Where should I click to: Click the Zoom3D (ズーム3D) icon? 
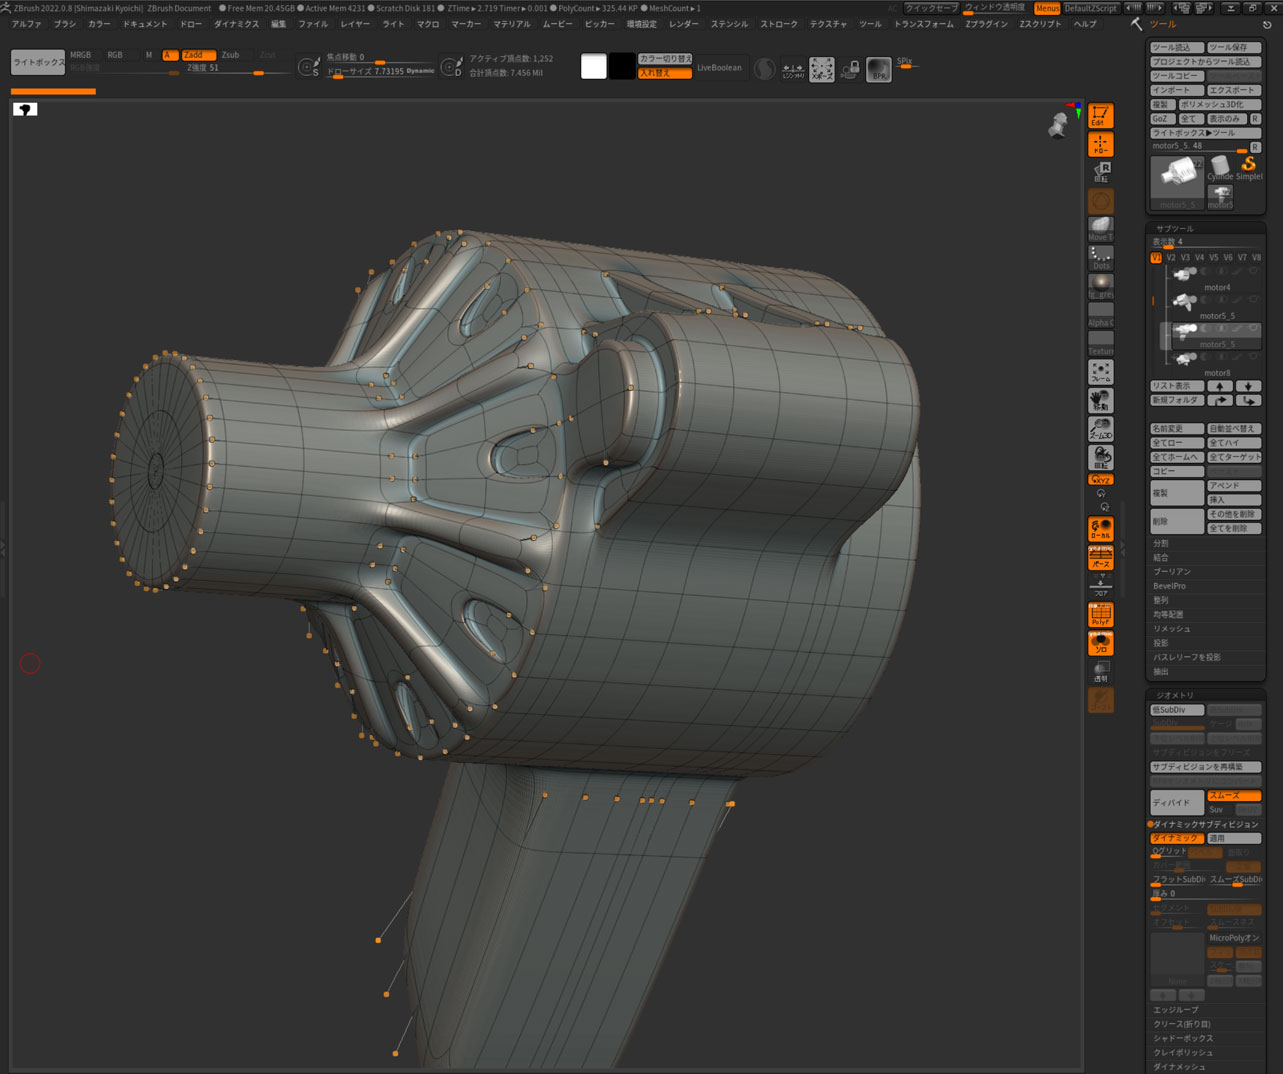[1100, 429]
